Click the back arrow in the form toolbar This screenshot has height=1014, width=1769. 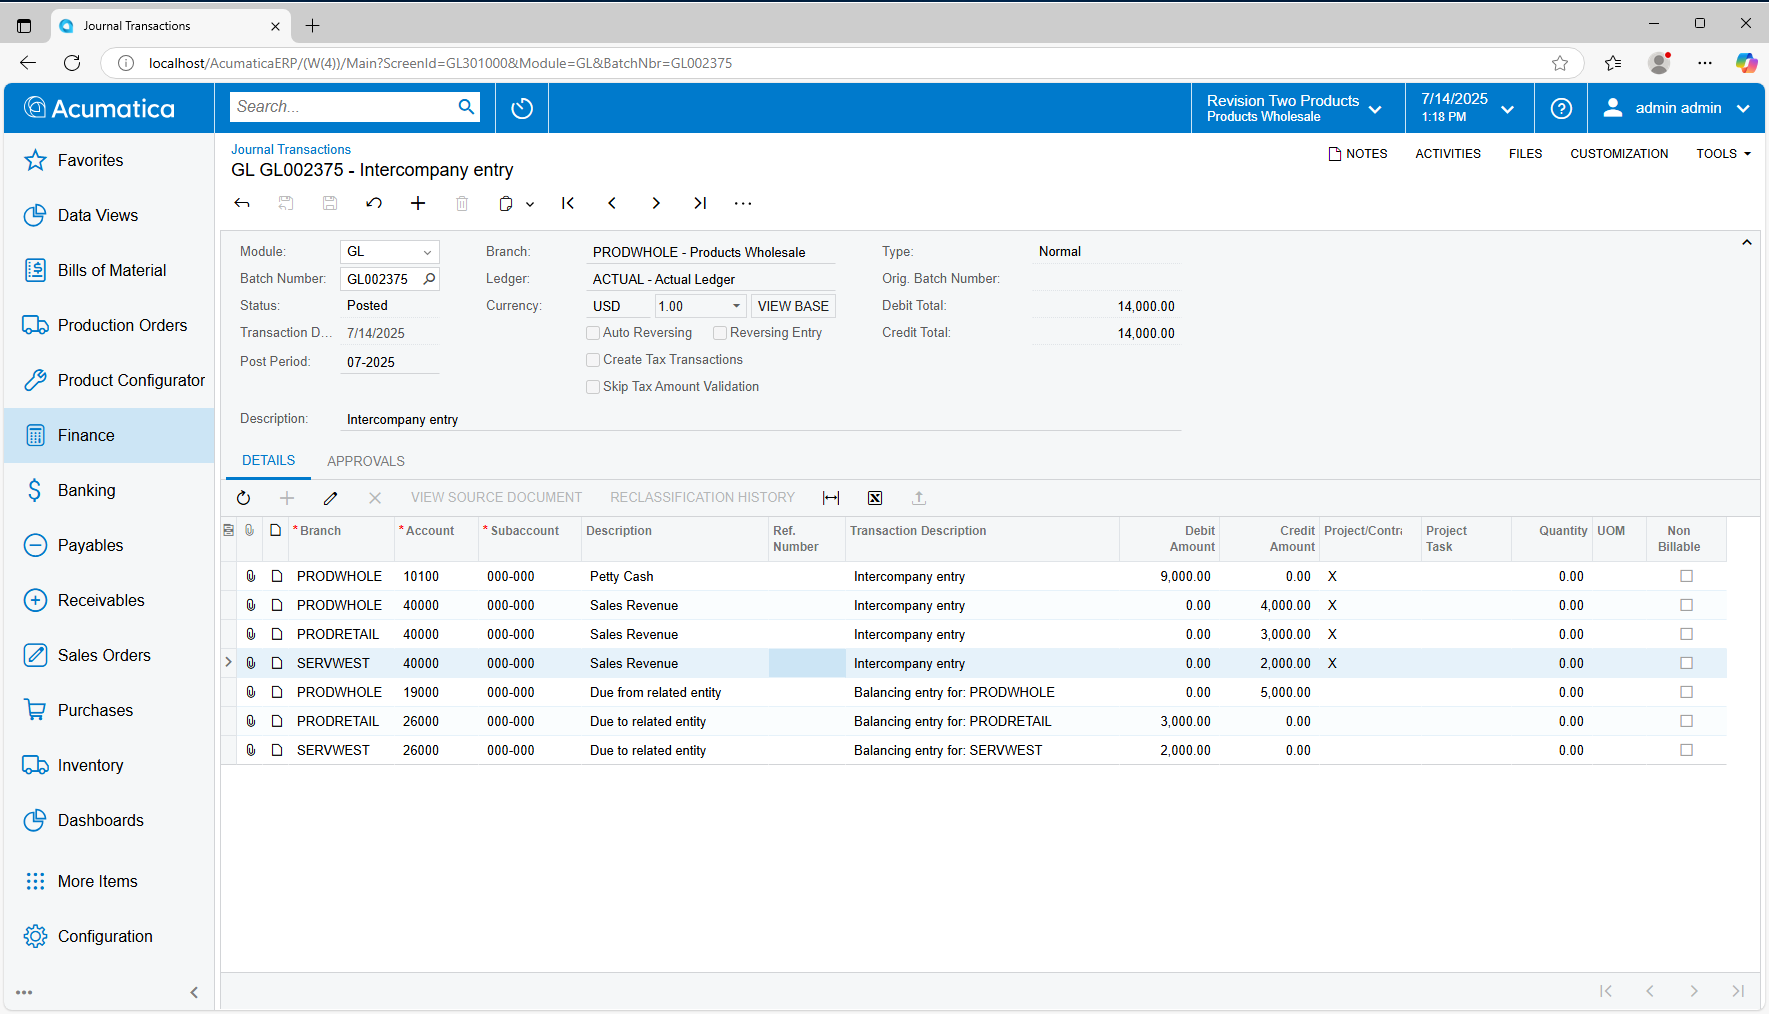pos(242,203)
